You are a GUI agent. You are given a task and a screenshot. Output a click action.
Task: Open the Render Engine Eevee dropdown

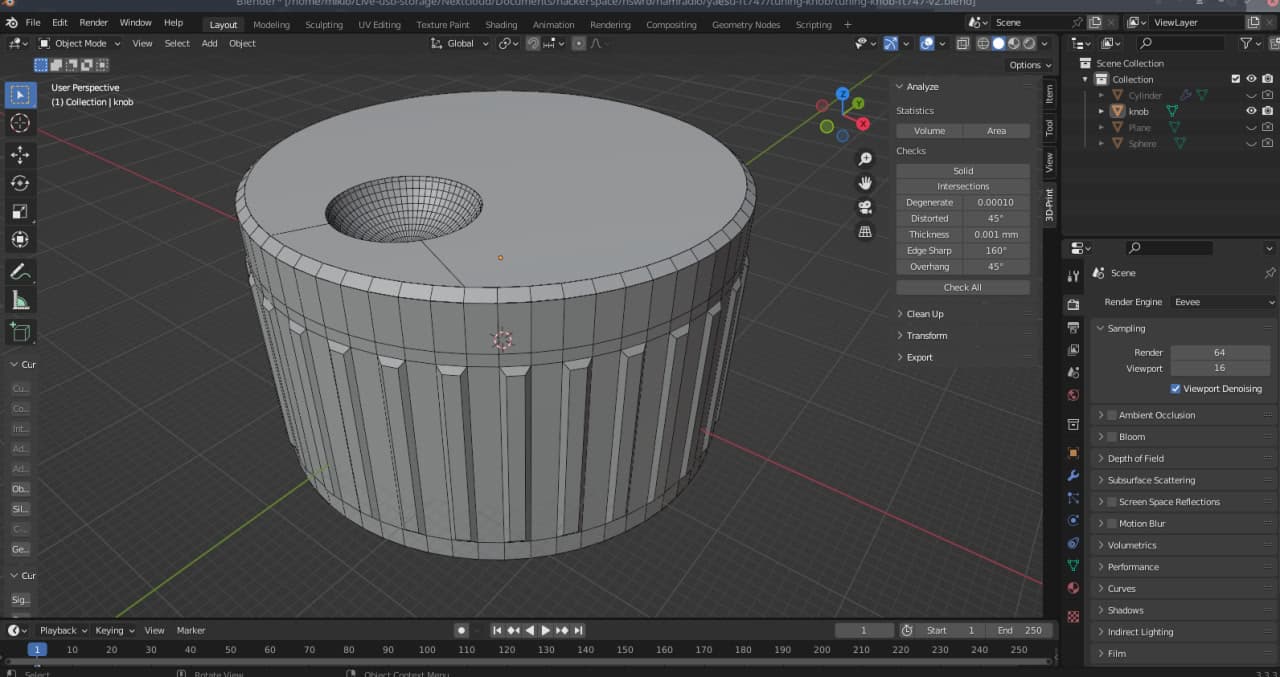click(1223, 302)
